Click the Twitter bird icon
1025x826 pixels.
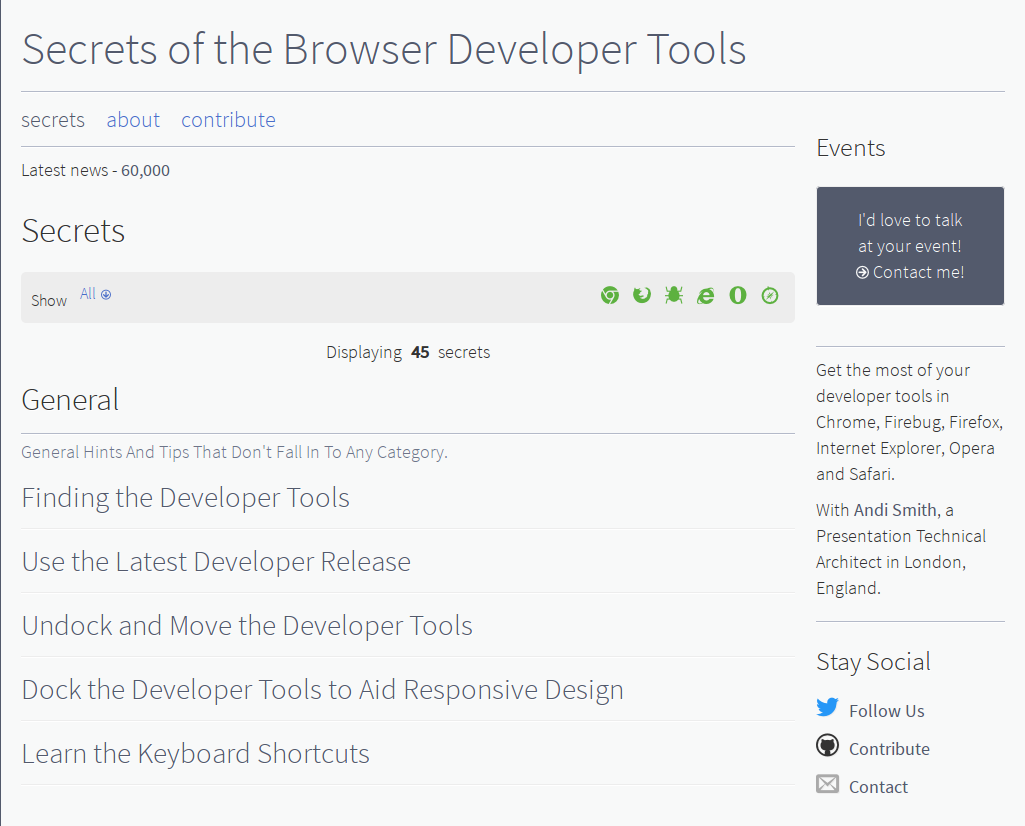point(827,708)
